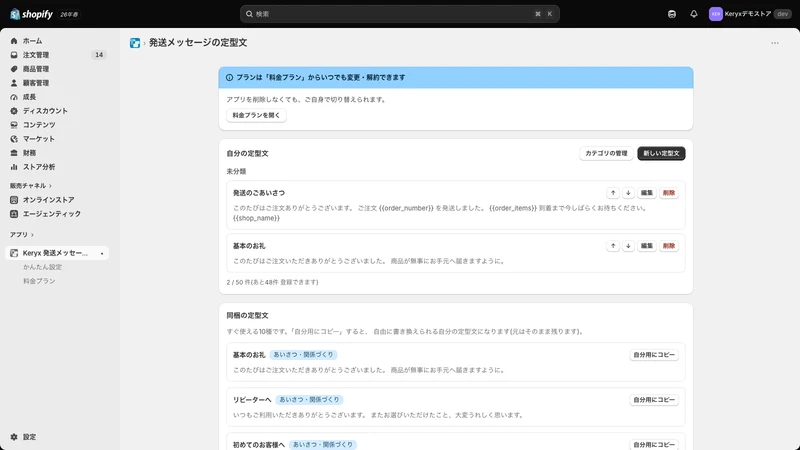Move 発送のごあいさつ template down
800x450 pixels.
pos(628,193)
